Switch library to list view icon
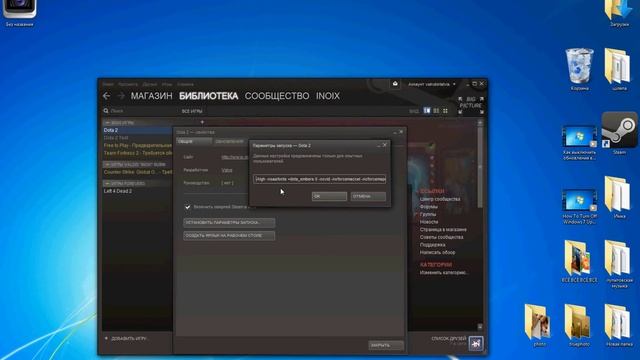The image size is (640, 360). (x=436, y=111)
